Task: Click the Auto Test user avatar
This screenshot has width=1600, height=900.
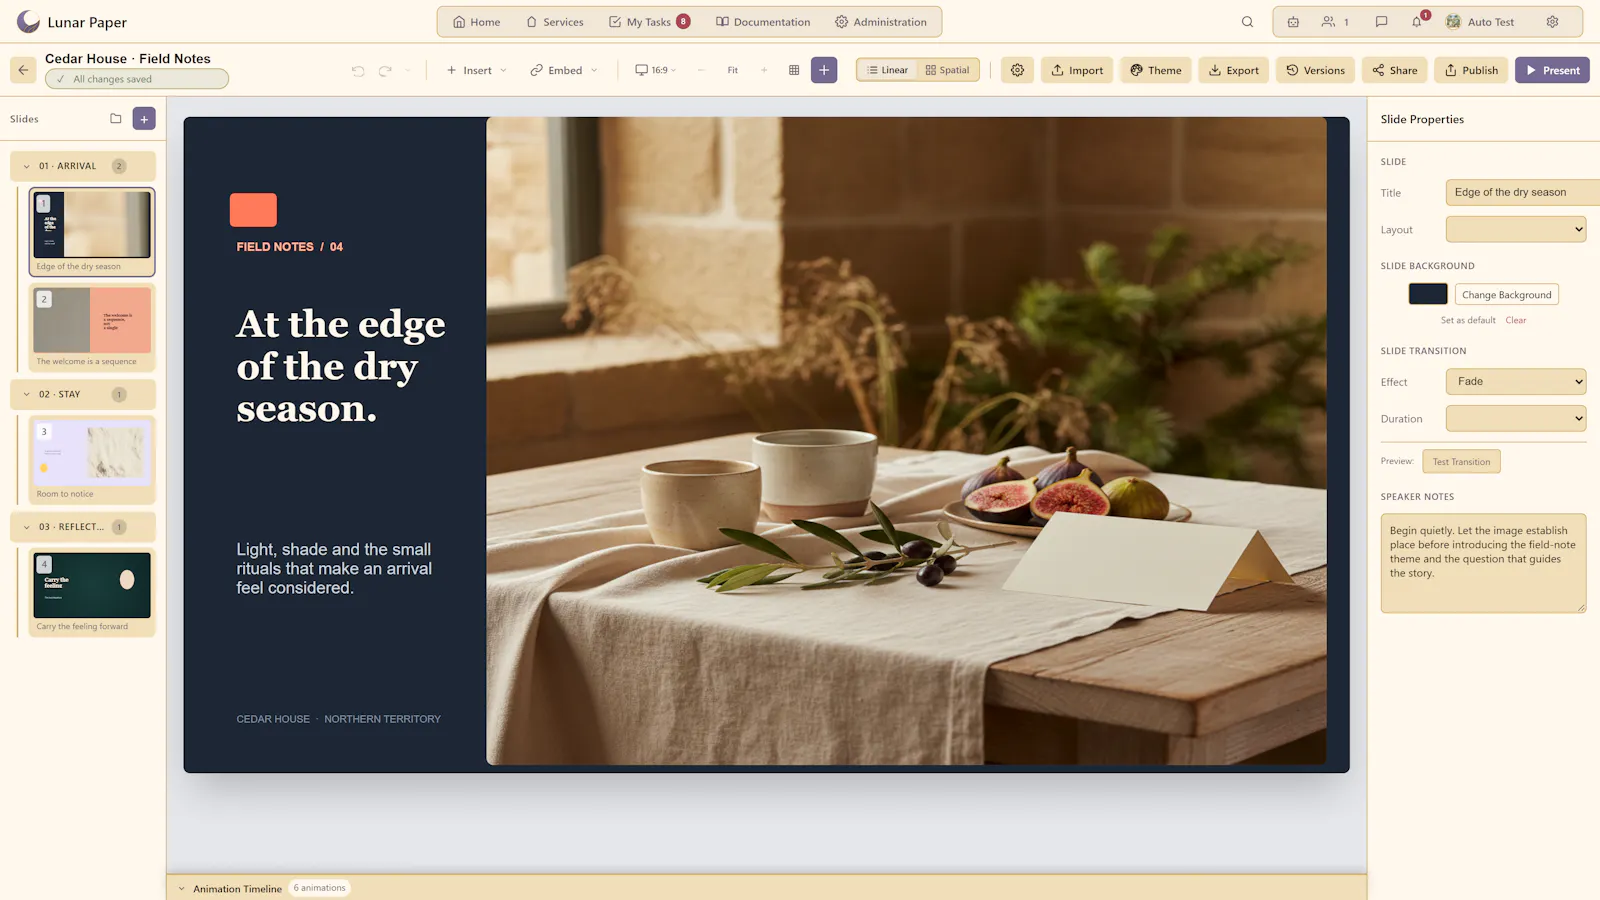Action: 1453,22
